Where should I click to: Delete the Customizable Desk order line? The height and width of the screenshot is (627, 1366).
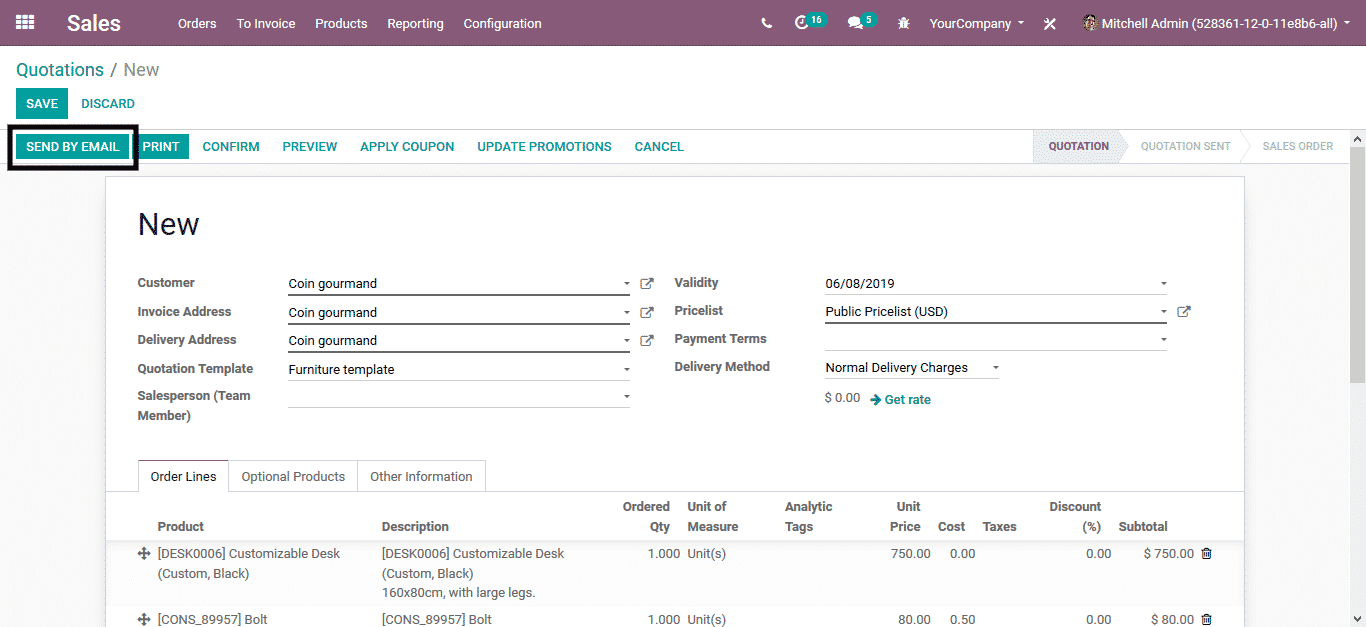pyautogui.click(x=1206, y=554)
